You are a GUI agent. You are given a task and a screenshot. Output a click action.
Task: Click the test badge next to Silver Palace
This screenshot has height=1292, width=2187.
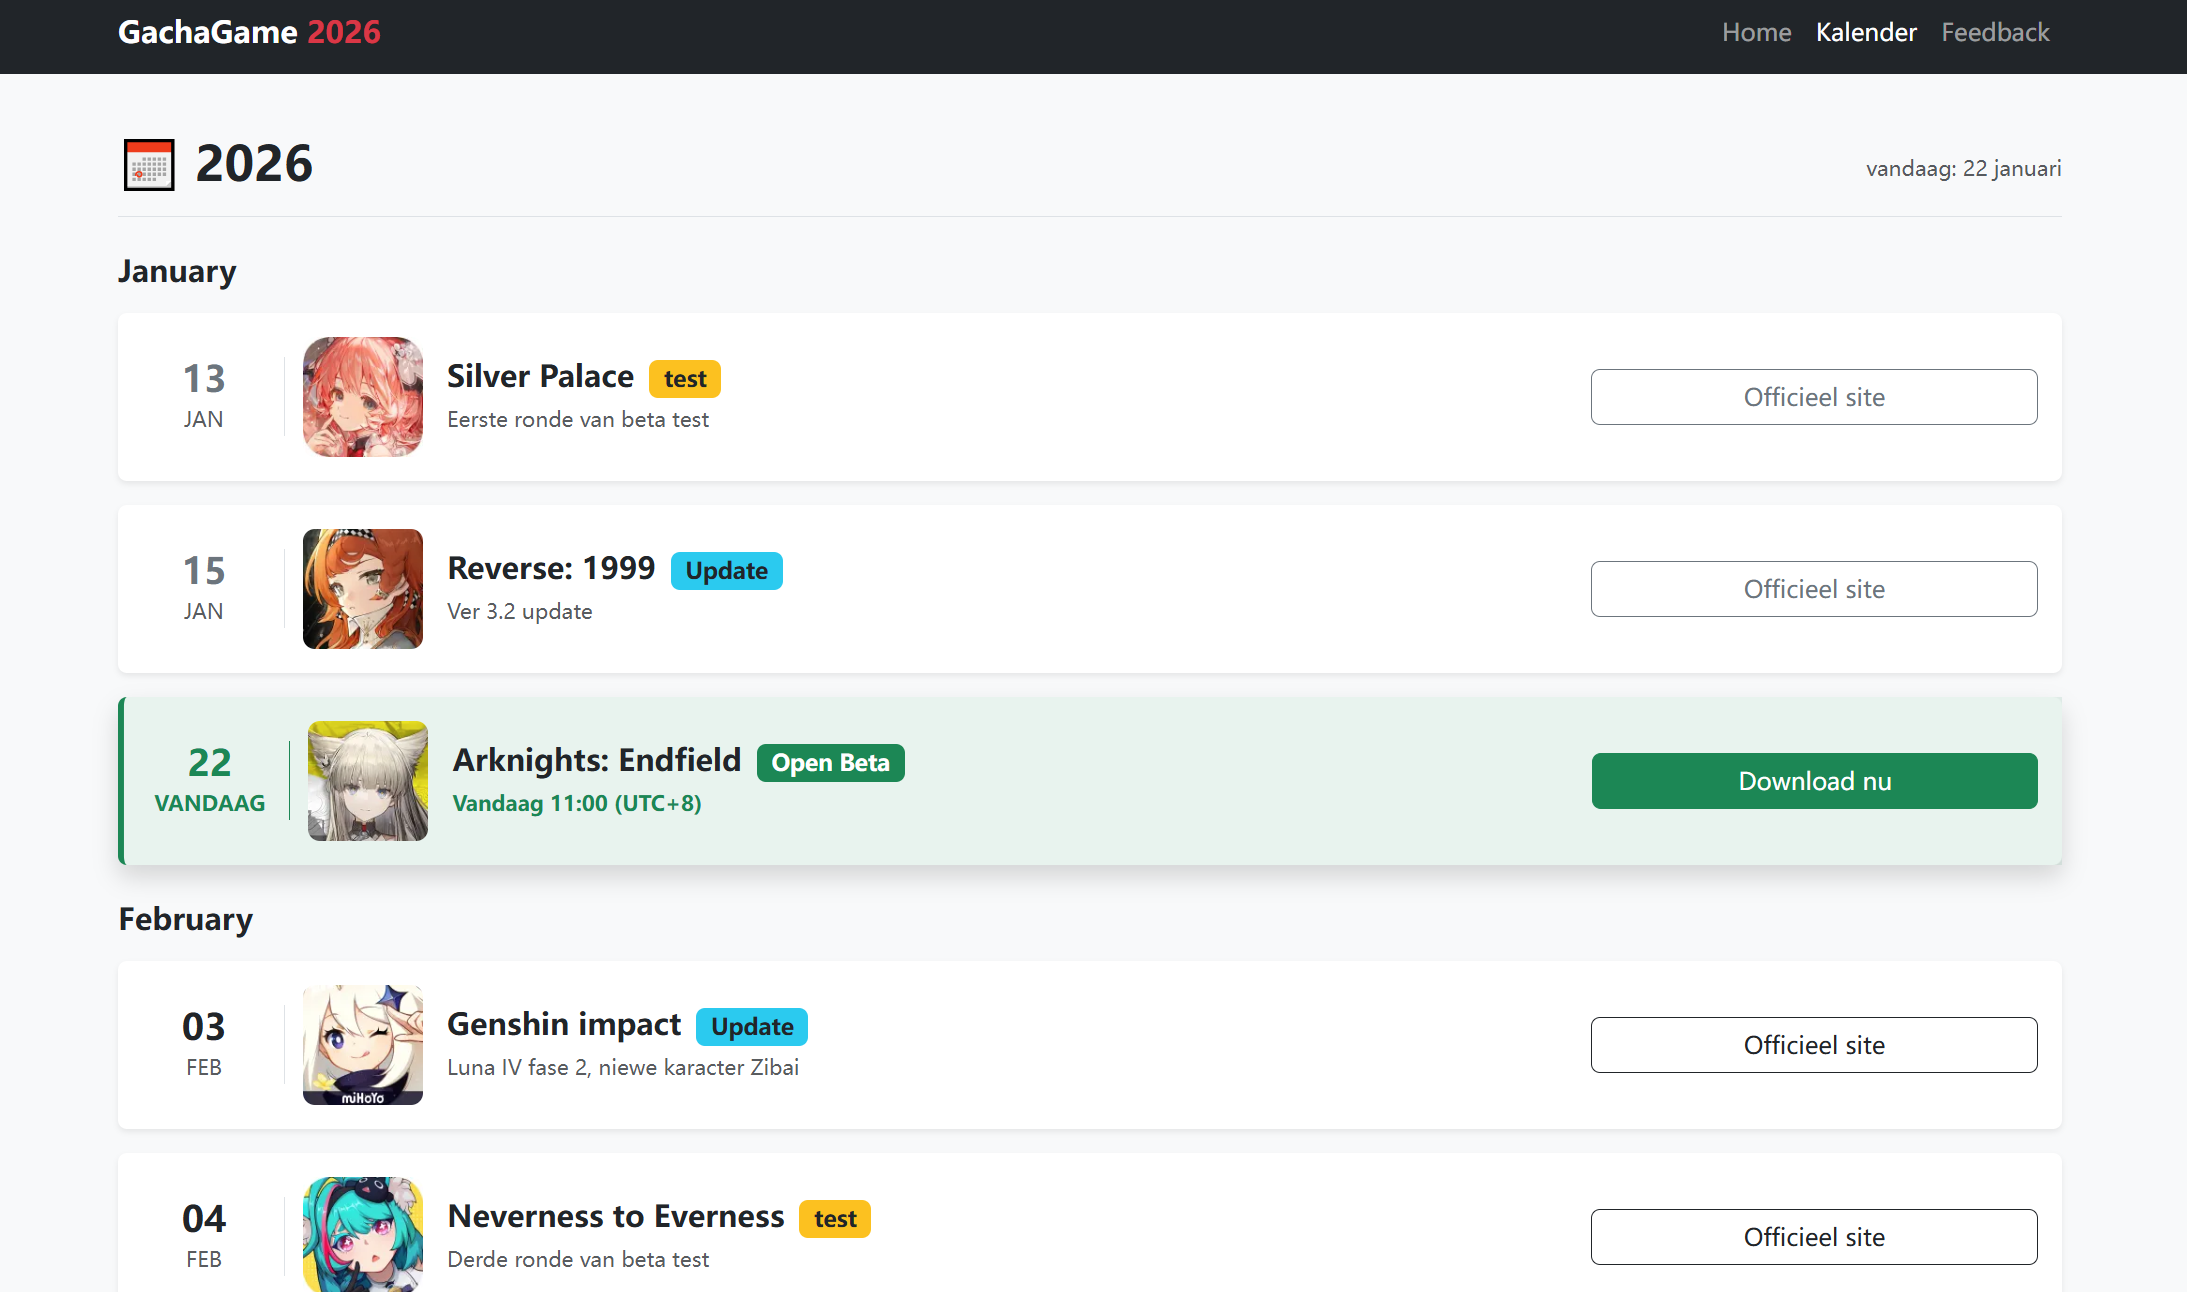(685, 379)
